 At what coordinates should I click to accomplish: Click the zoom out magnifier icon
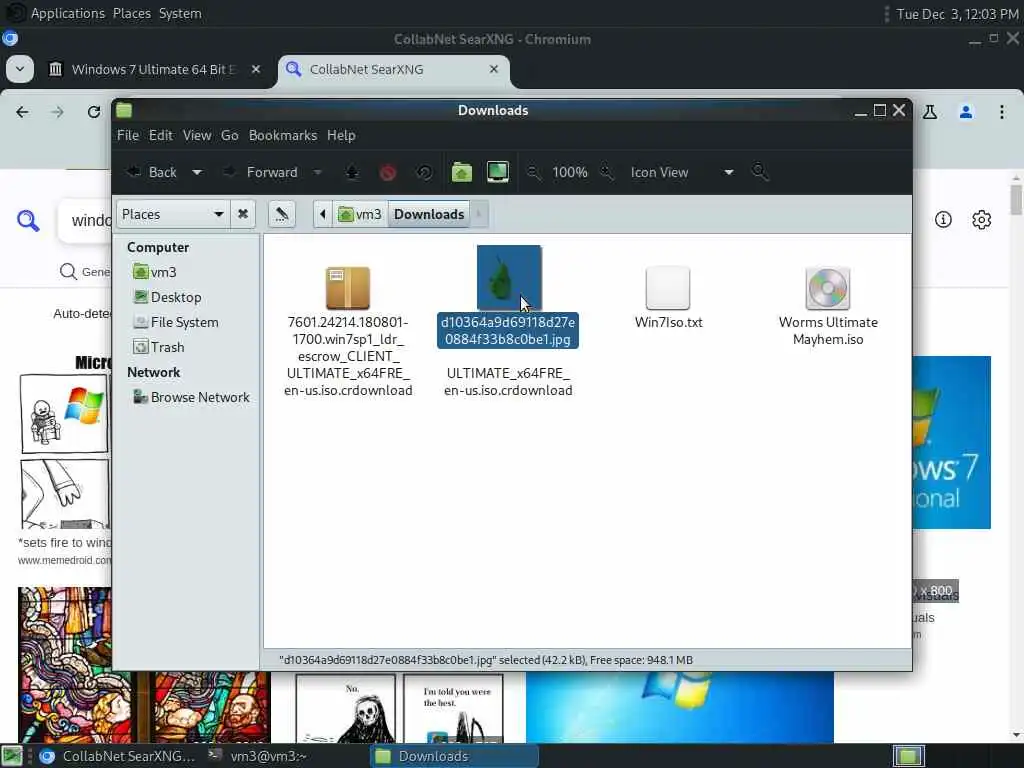(x=534, y=172)
